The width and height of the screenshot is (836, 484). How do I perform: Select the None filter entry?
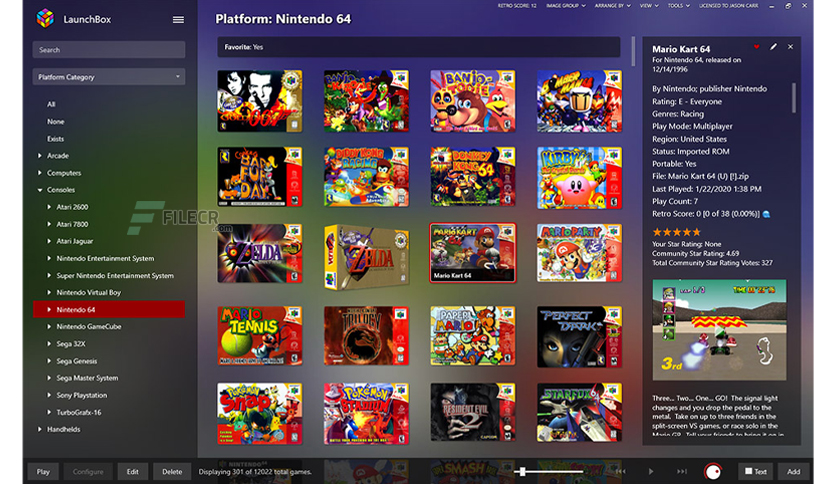[55, 122]
